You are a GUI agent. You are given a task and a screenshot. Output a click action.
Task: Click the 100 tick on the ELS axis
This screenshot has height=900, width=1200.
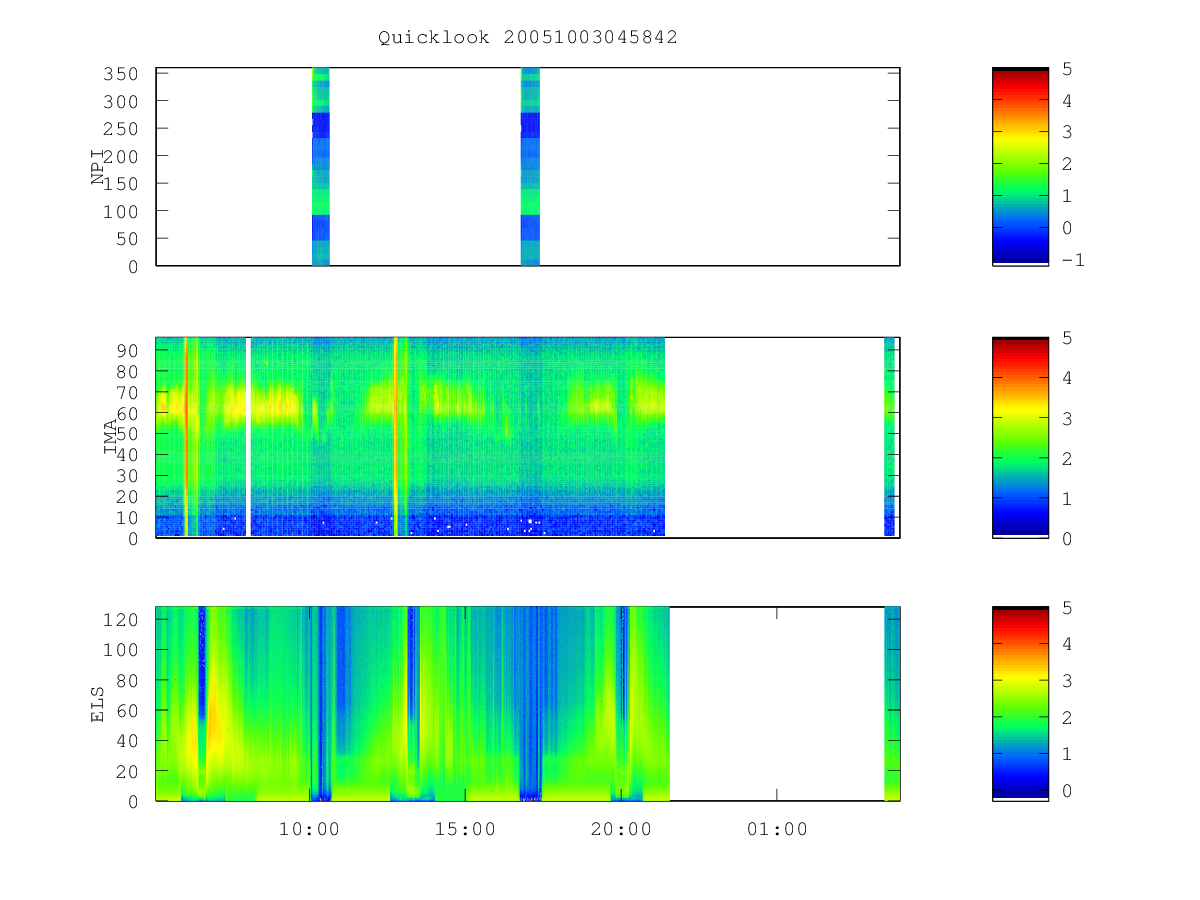click(x=120, y=649)
